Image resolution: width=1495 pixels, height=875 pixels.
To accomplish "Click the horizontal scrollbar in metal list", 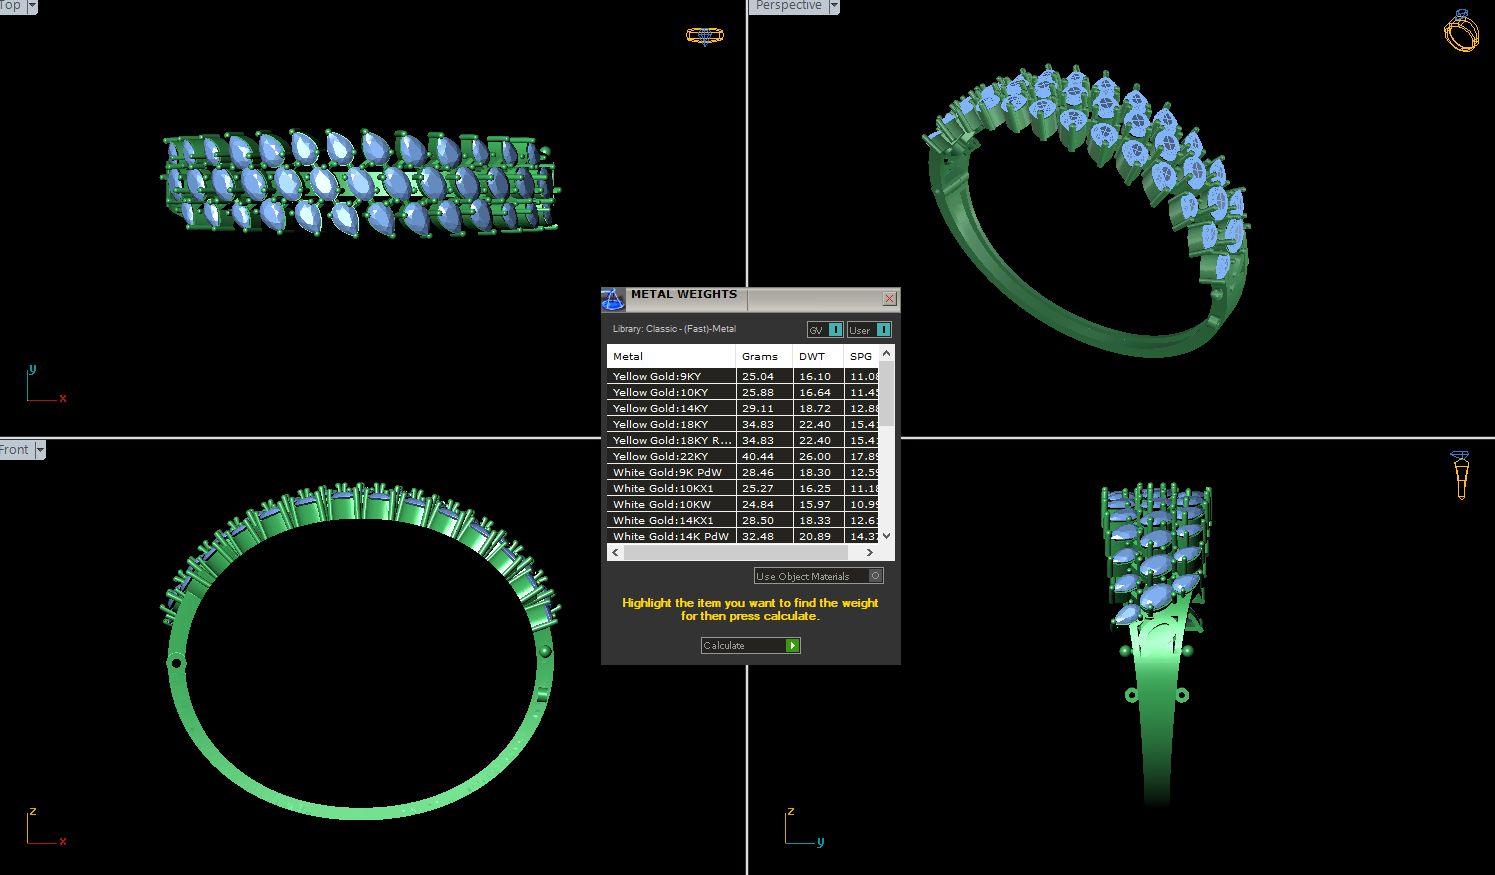I will pyautogui.click(x=740, y=552).
